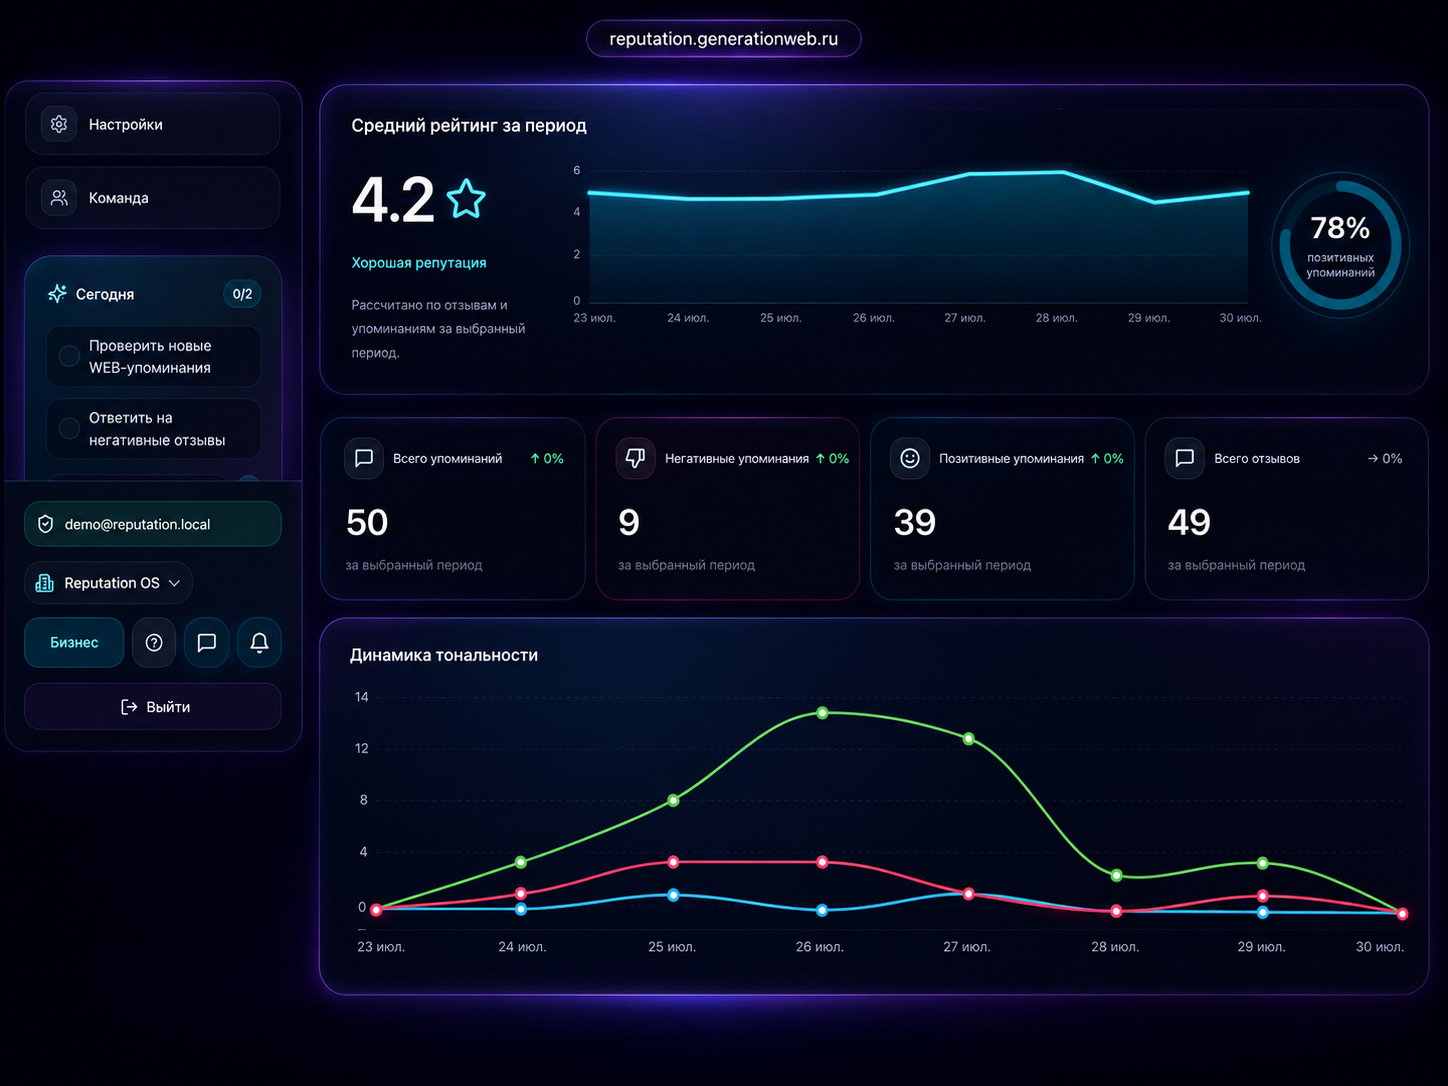This screenshot has height=1086, width=1448.
Task: Click the smiley Позитивные упоминания icon
Action: click(909, 458)
